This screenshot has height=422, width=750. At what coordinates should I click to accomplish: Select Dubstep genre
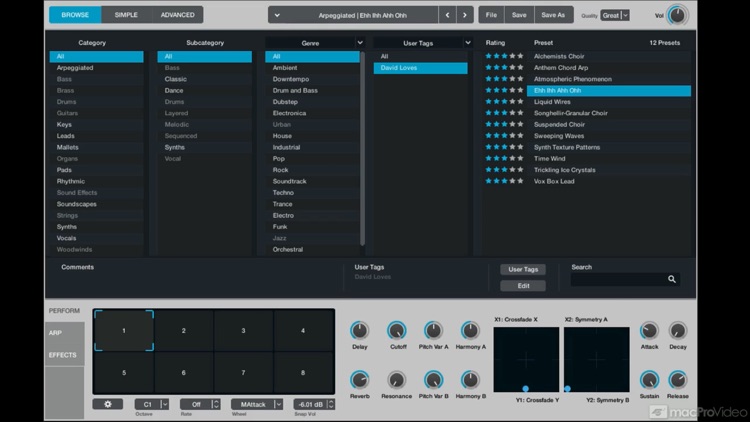[x=312, y=102]
